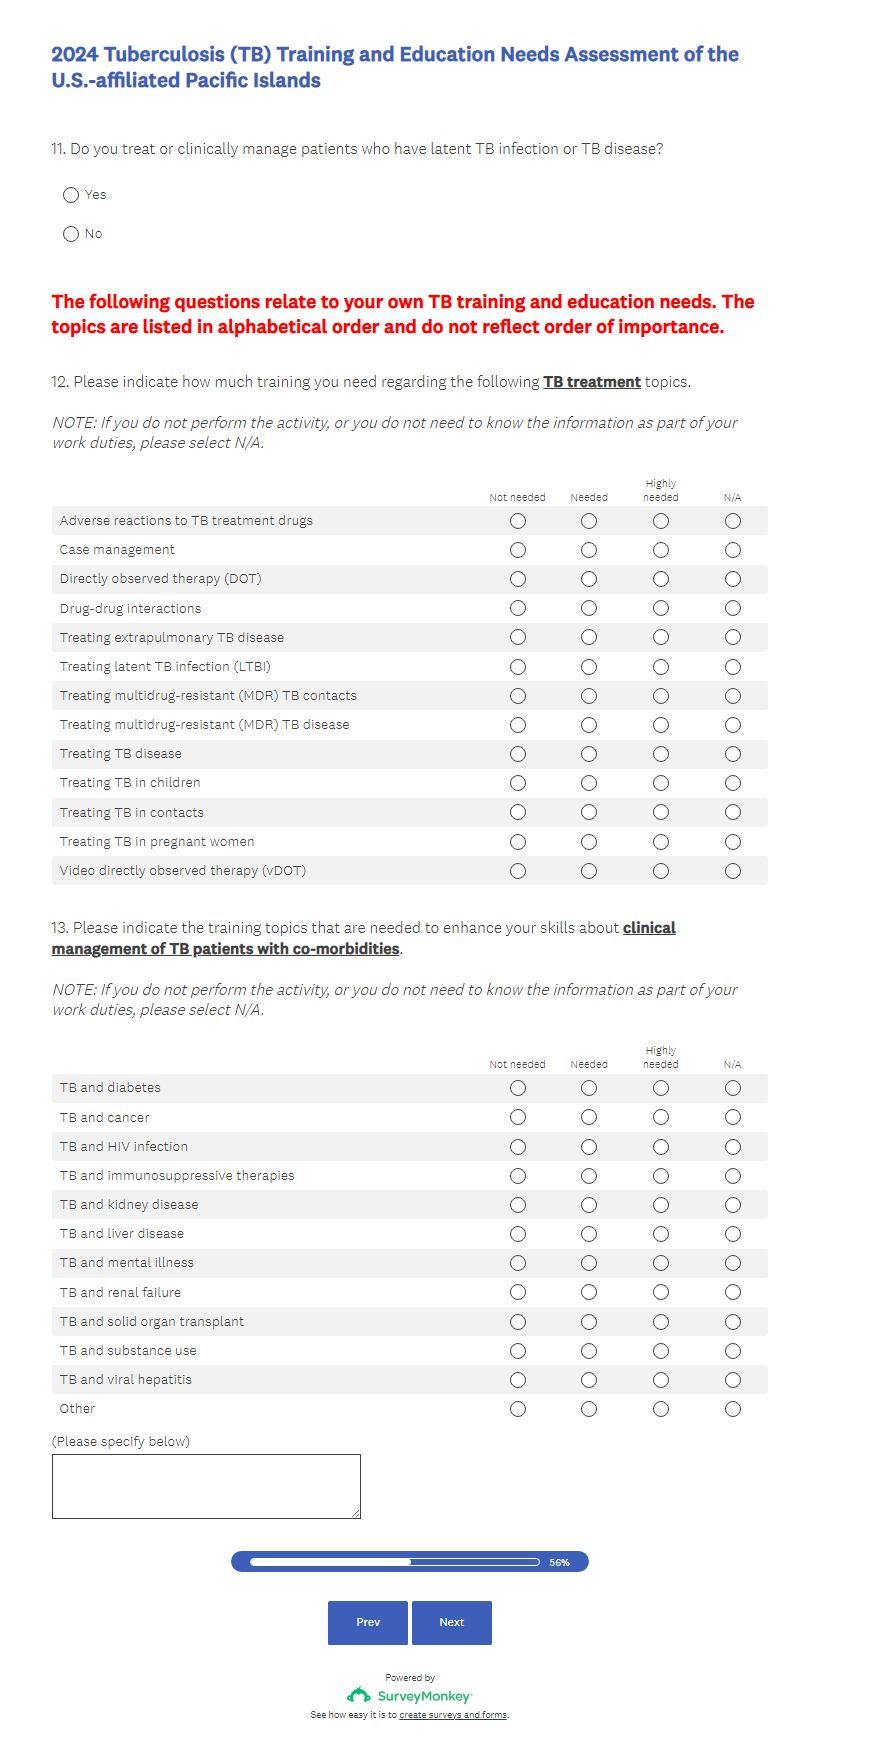Mark Case management as Highly needed
Viewport: 890px width, 1743px height.
coord(661,550)
